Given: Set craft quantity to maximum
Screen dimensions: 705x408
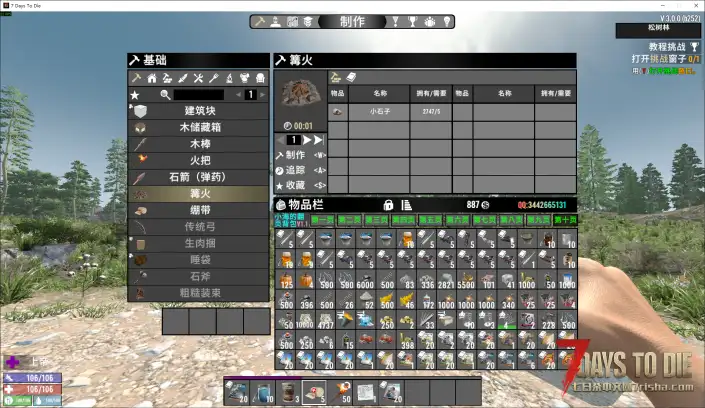Looking at the screenshot, I should tap(318, 140).
